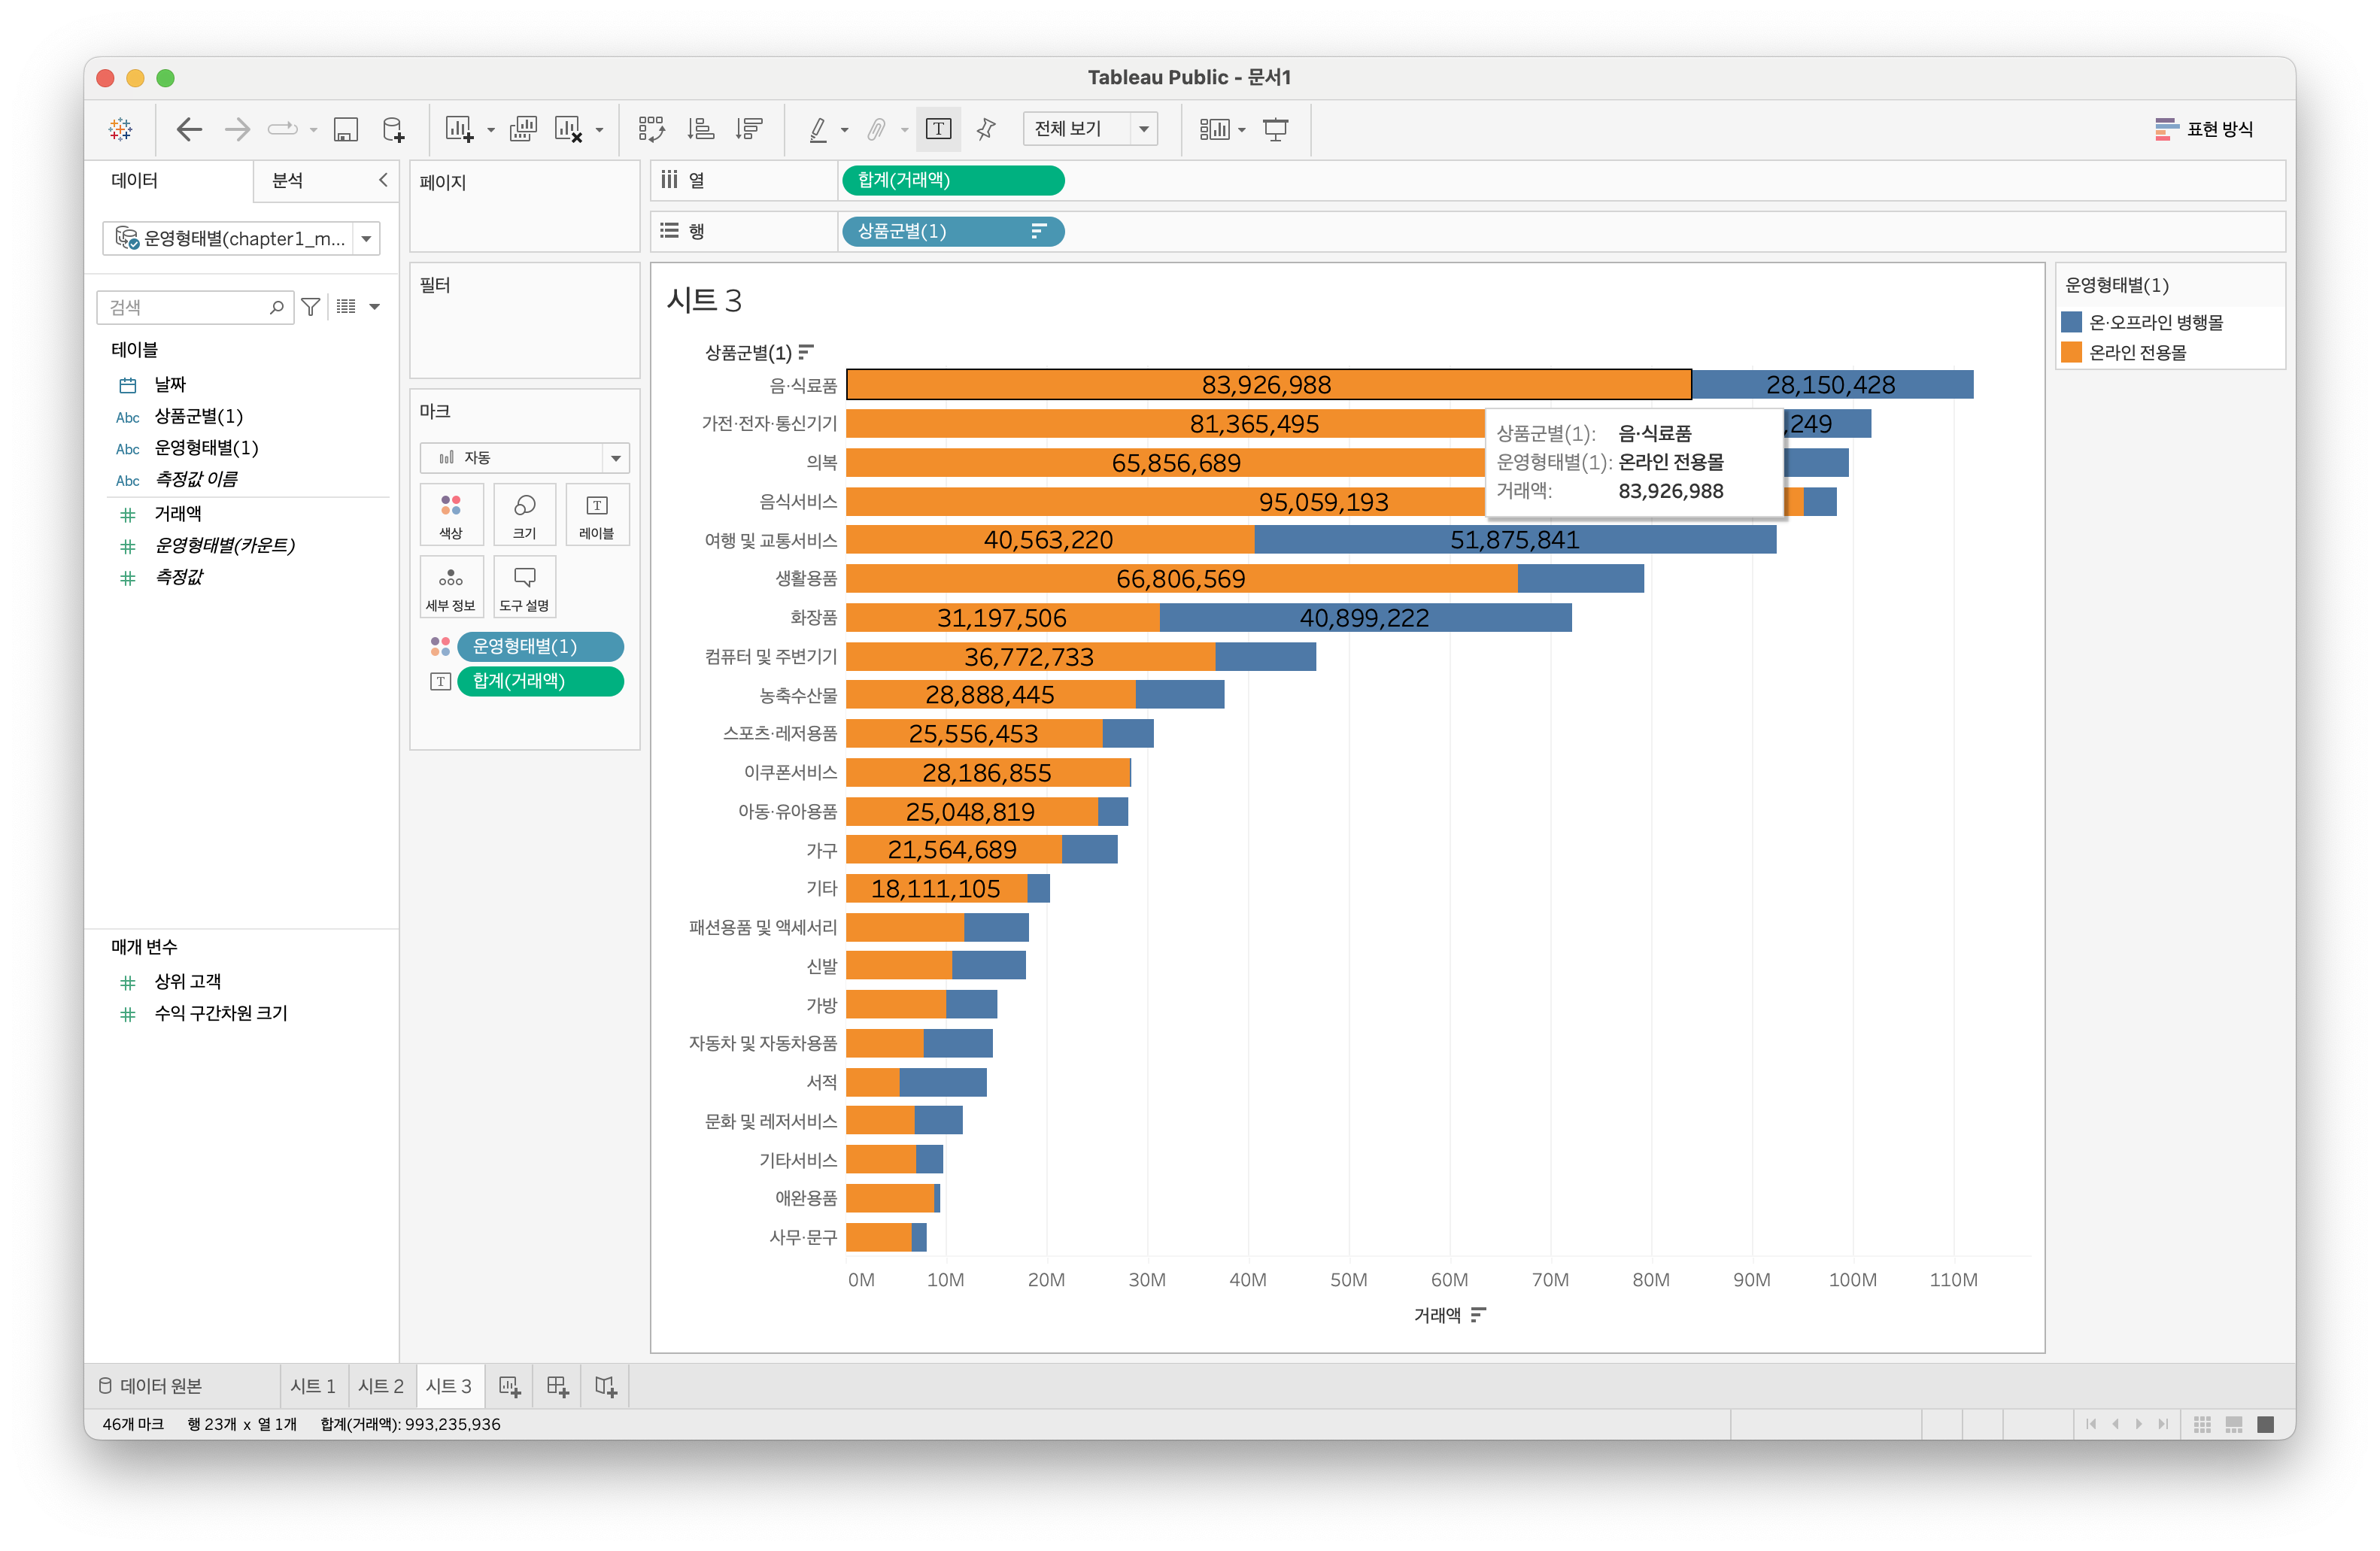The height and width of the screenshot is (1551, 2380).
Task: Open the data source selector dropdown
Action: click(x=366, y=239)
